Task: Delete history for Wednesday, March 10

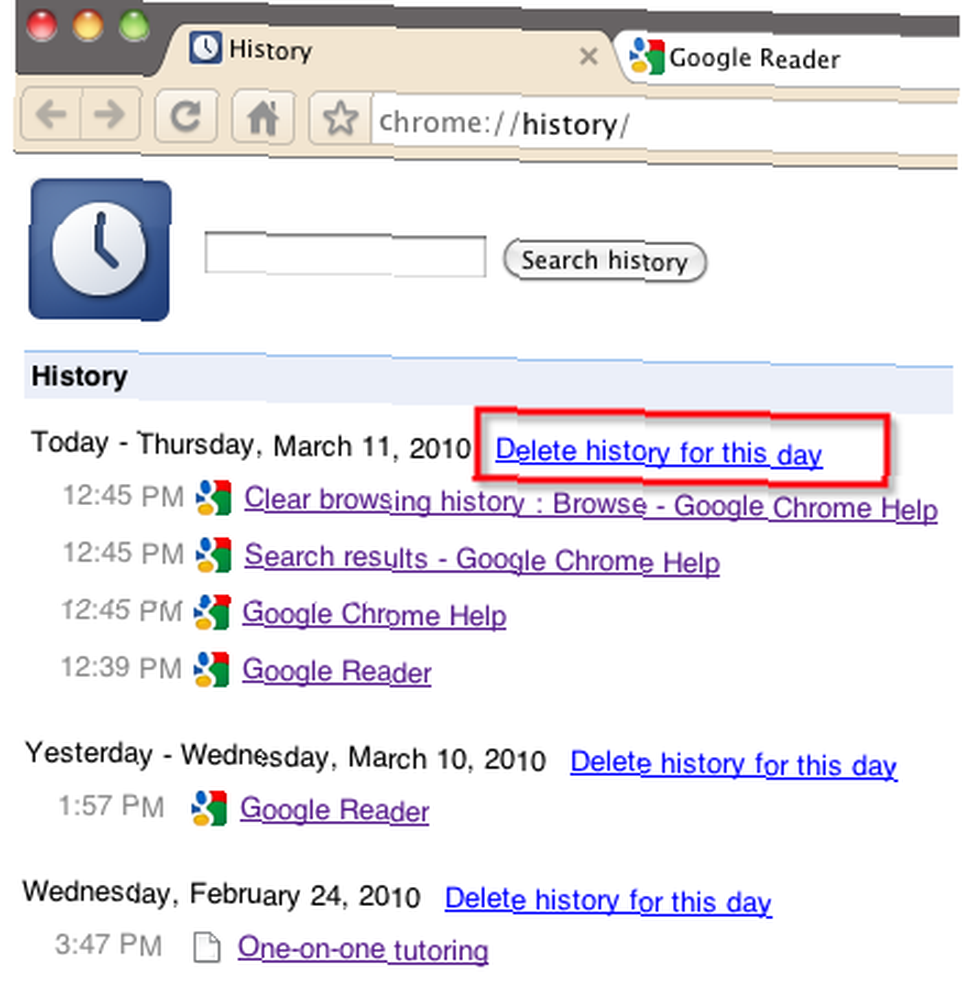Action: [x=734, y=763]
